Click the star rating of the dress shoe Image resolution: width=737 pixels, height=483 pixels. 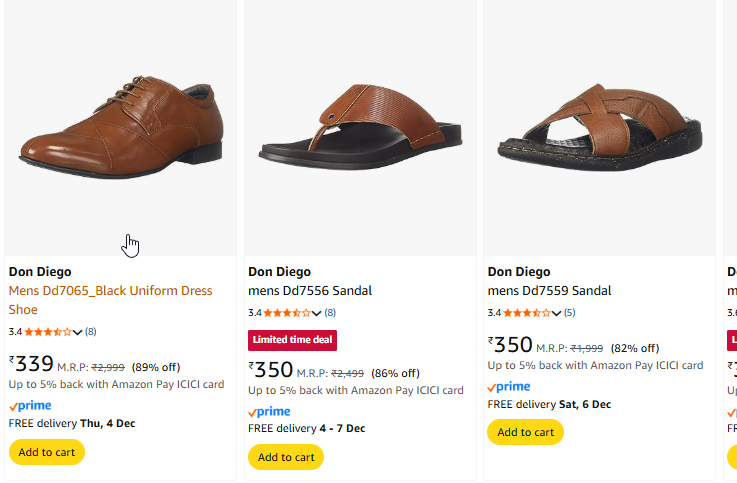point(47,332)
